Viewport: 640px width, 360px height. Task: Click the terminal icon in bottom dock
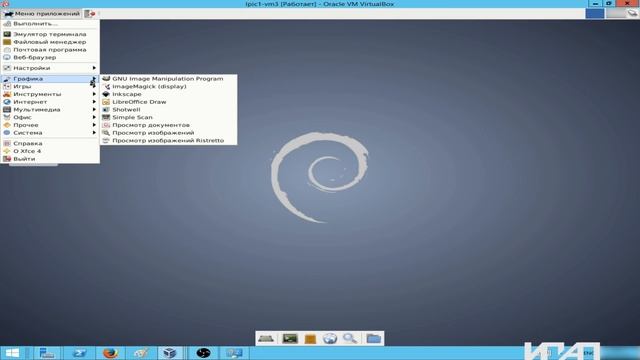[290, 338]
